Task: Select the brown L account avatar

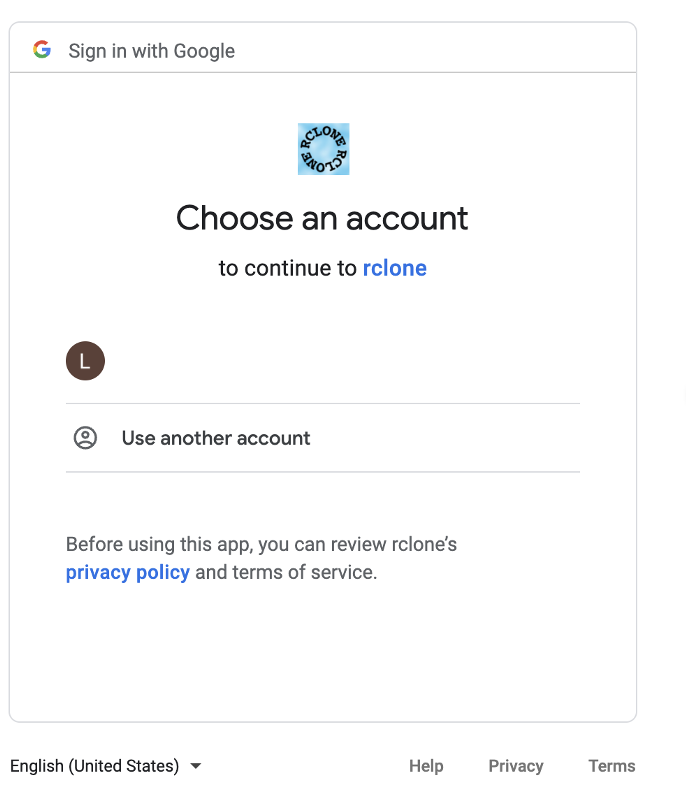Action: [85, 361]
